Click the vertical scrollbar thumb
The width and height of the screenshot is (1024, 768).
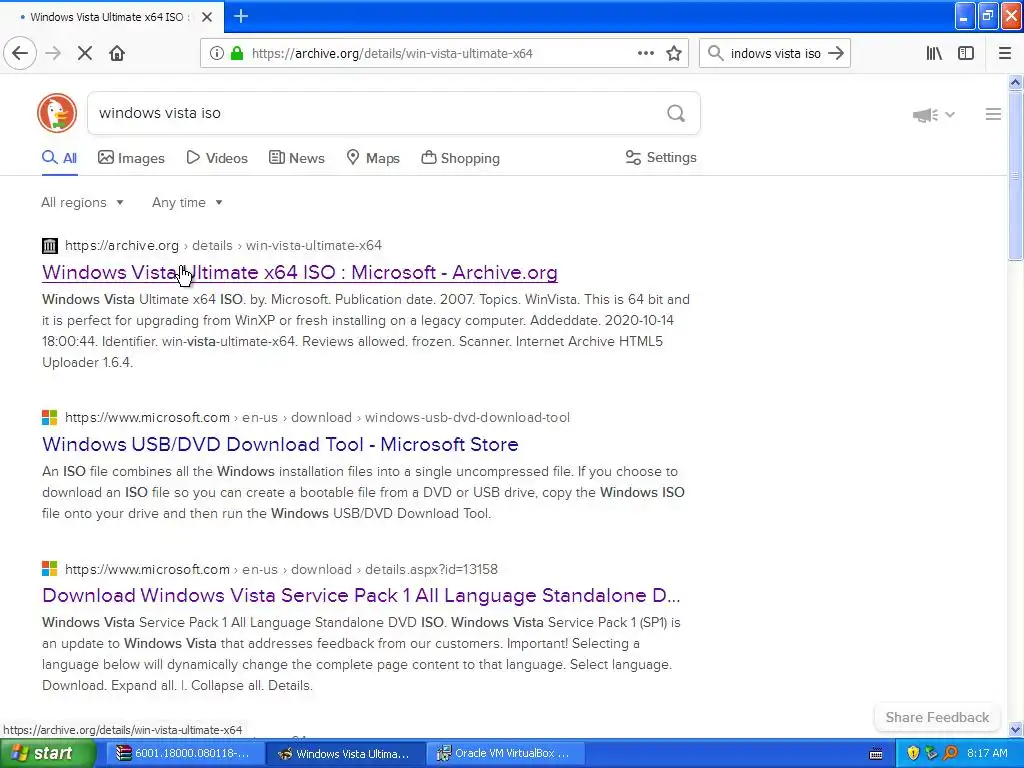pyautogui.click(x=1015, y=176)
